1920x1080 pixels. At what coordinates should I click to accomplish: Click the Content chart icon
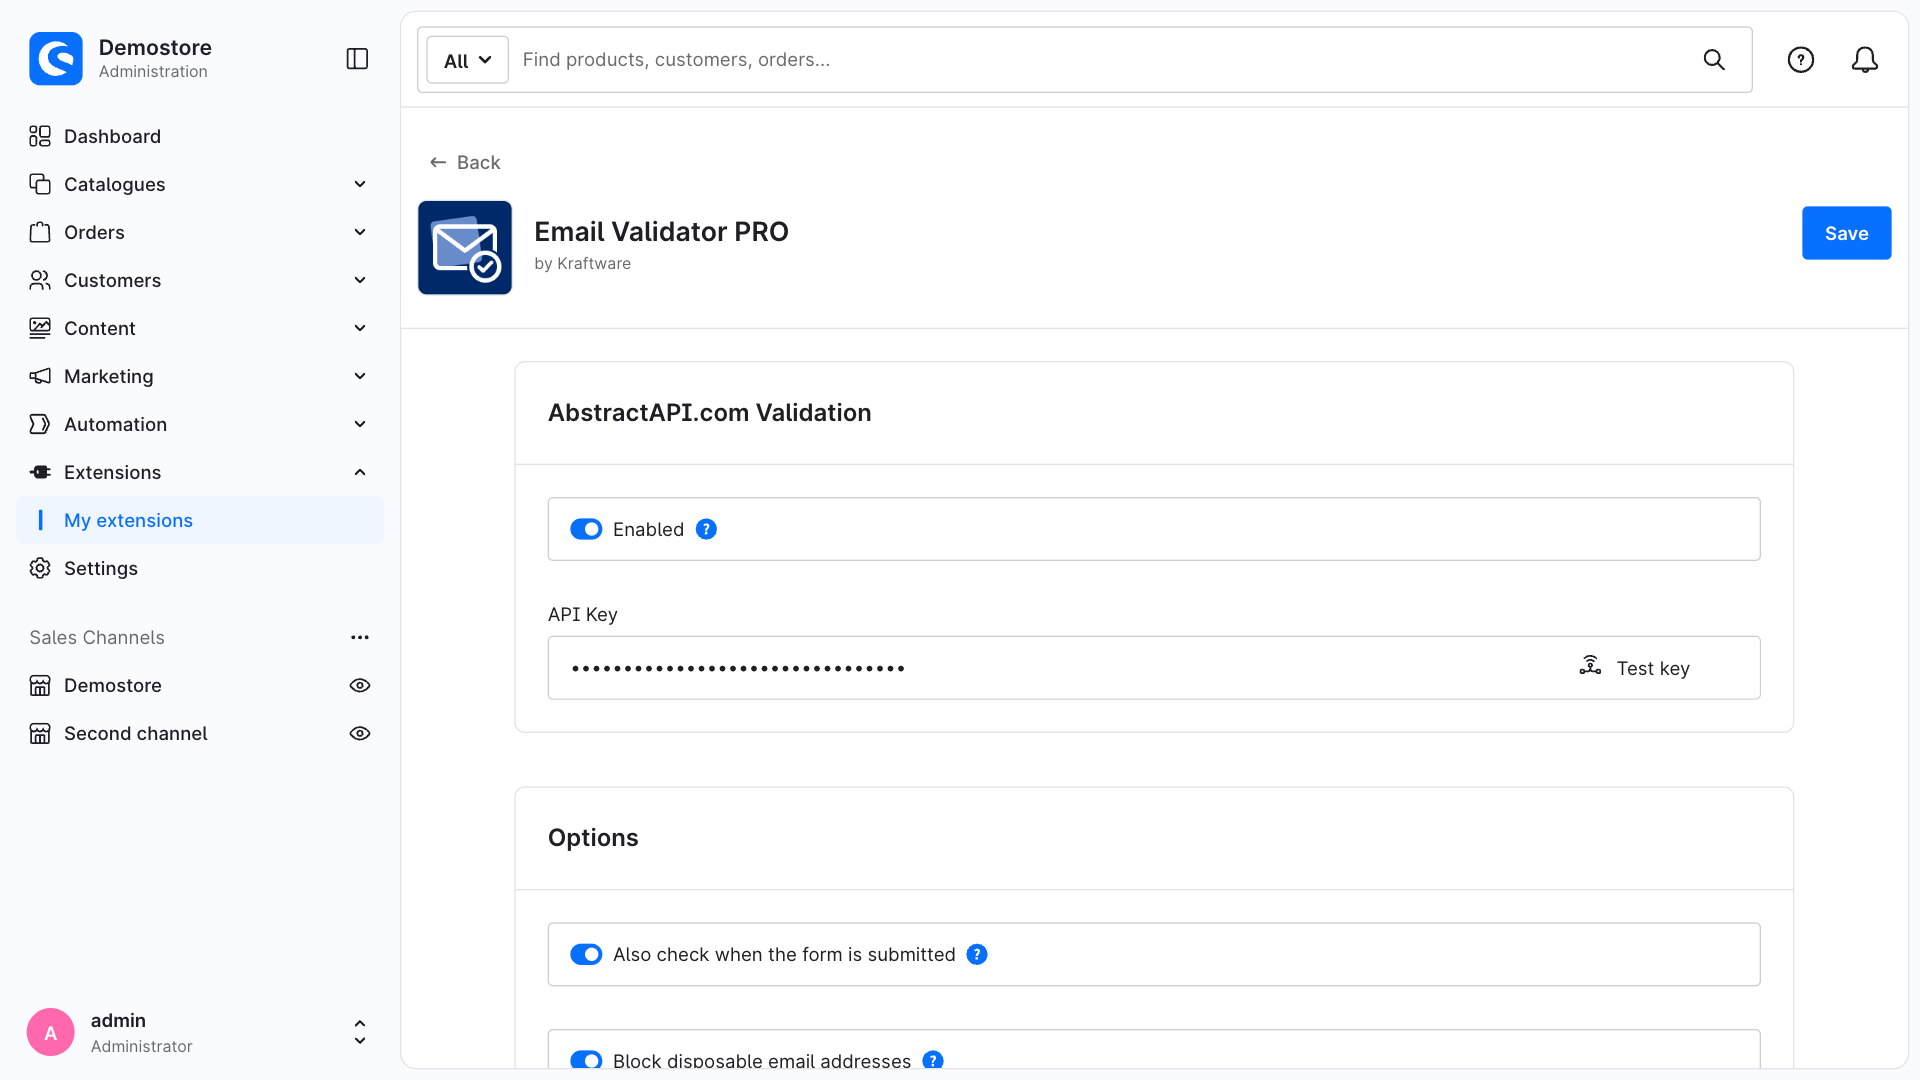pos(40,328)
